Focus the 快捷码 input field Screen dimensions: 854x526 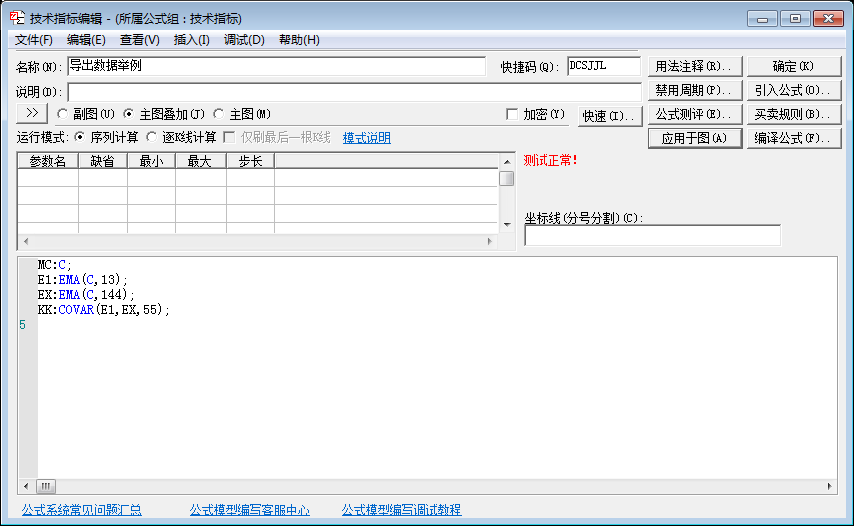[603, 66]
